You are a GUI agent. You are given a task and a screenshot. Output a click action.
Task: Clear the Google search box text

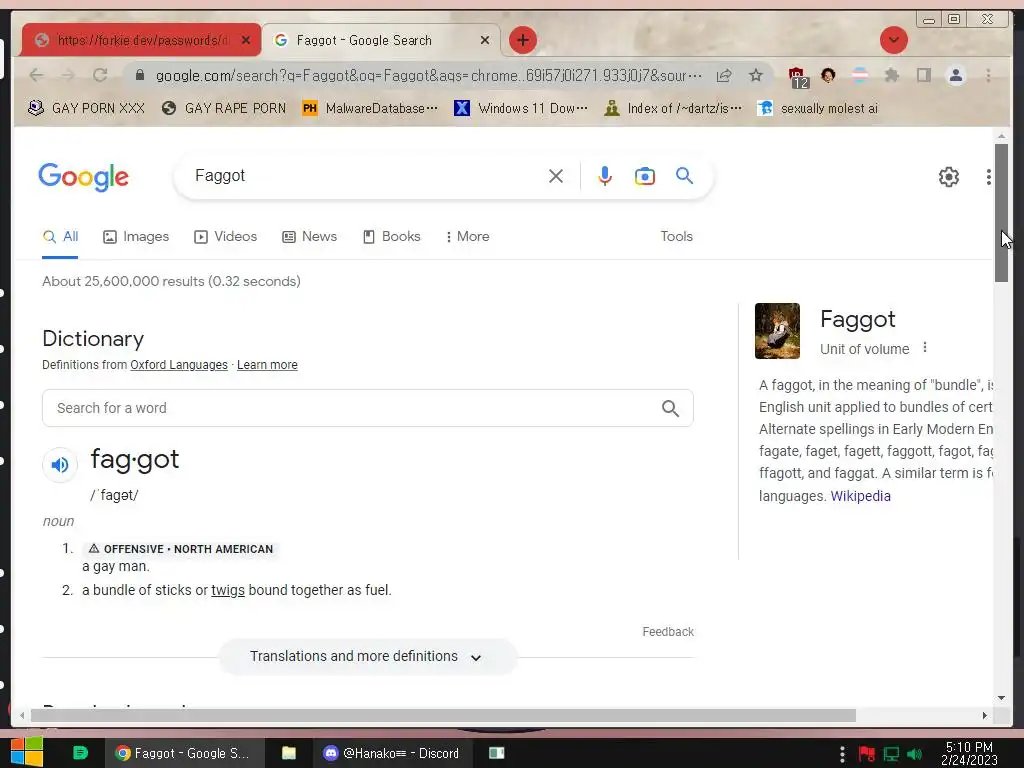(556, 176)
